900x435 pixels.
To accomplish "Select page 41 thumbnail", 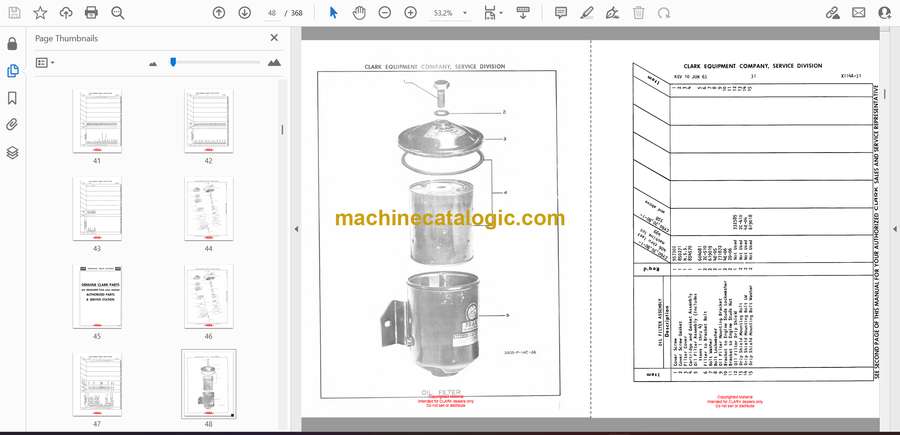I will 97,121.
